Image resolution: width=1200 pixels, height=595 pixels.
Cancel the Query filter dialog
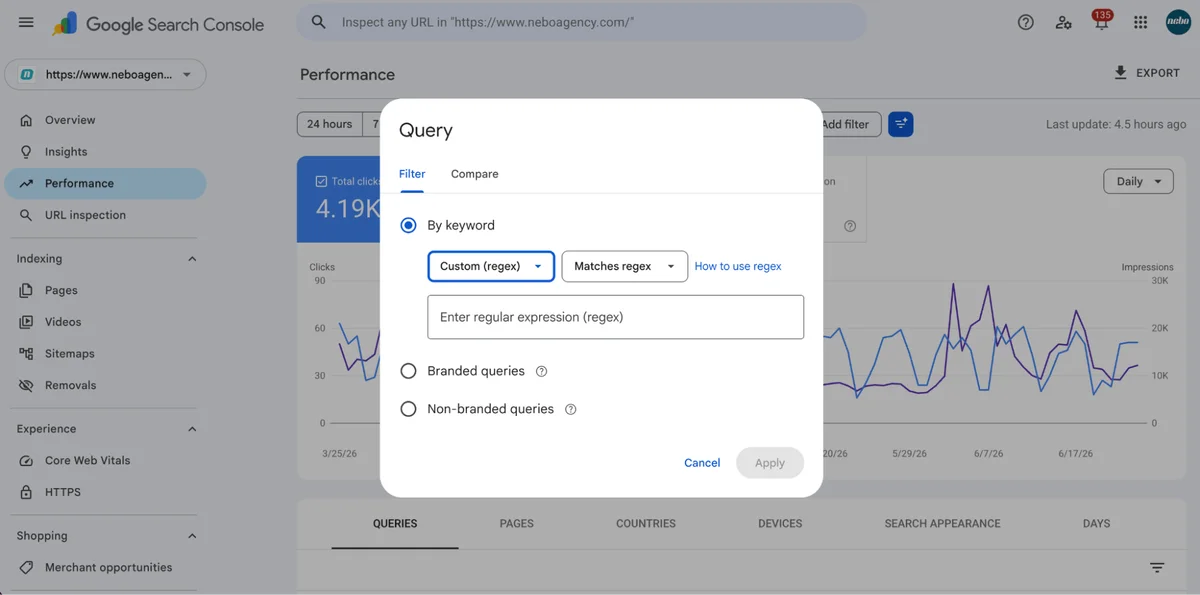coord(702,463)
